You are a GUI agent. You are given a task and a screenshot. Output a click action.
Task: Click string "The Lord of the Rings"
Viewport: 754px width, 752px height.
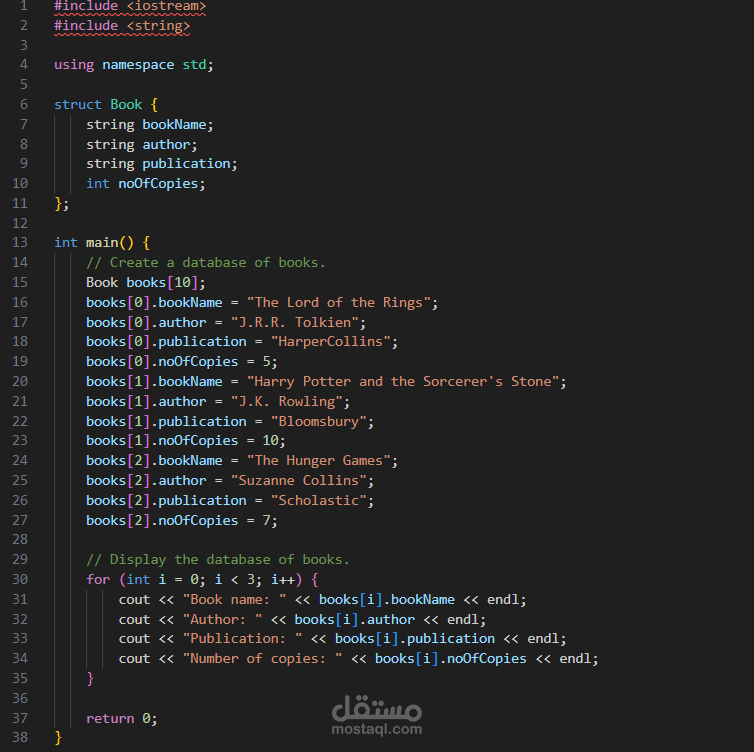(x=338, y=302)
